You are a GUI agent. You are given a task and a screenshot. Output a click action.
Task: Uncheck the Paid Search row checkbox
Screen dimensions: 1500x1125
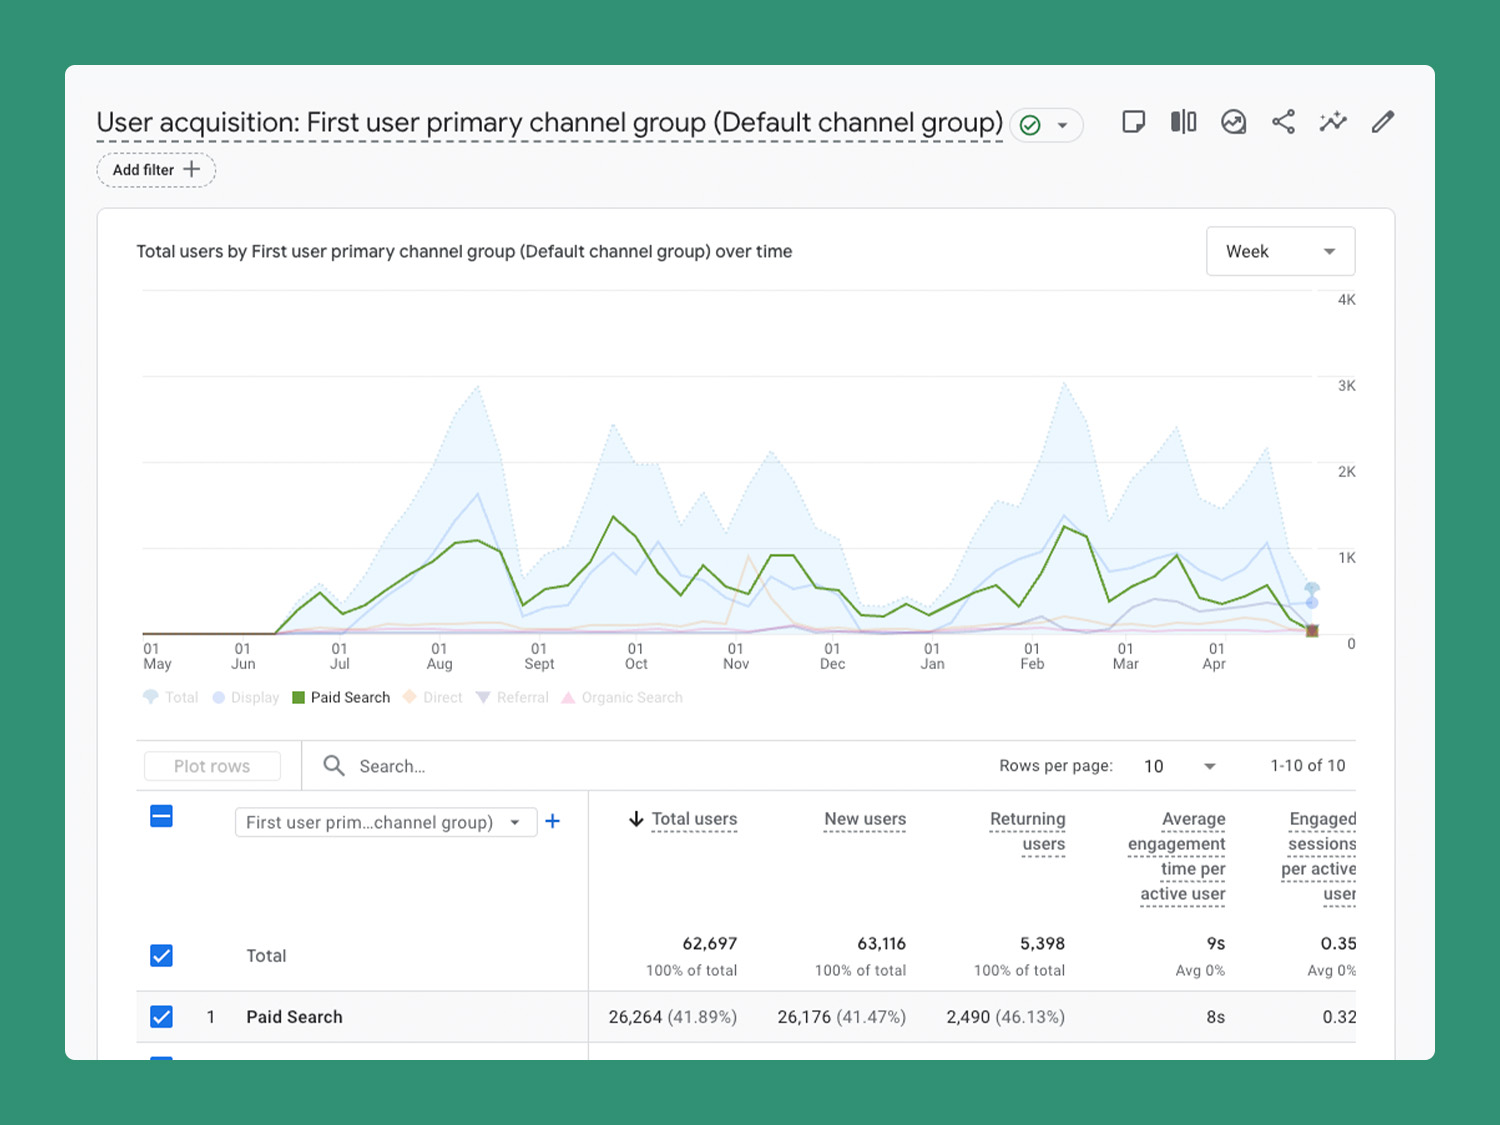pos(161,1017)
